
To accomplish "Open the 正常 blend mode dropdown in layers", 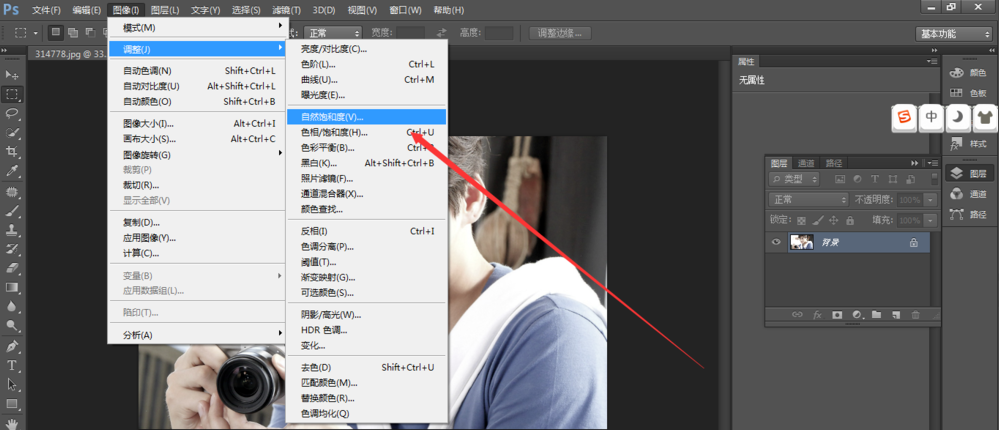I will click(809, 199).
